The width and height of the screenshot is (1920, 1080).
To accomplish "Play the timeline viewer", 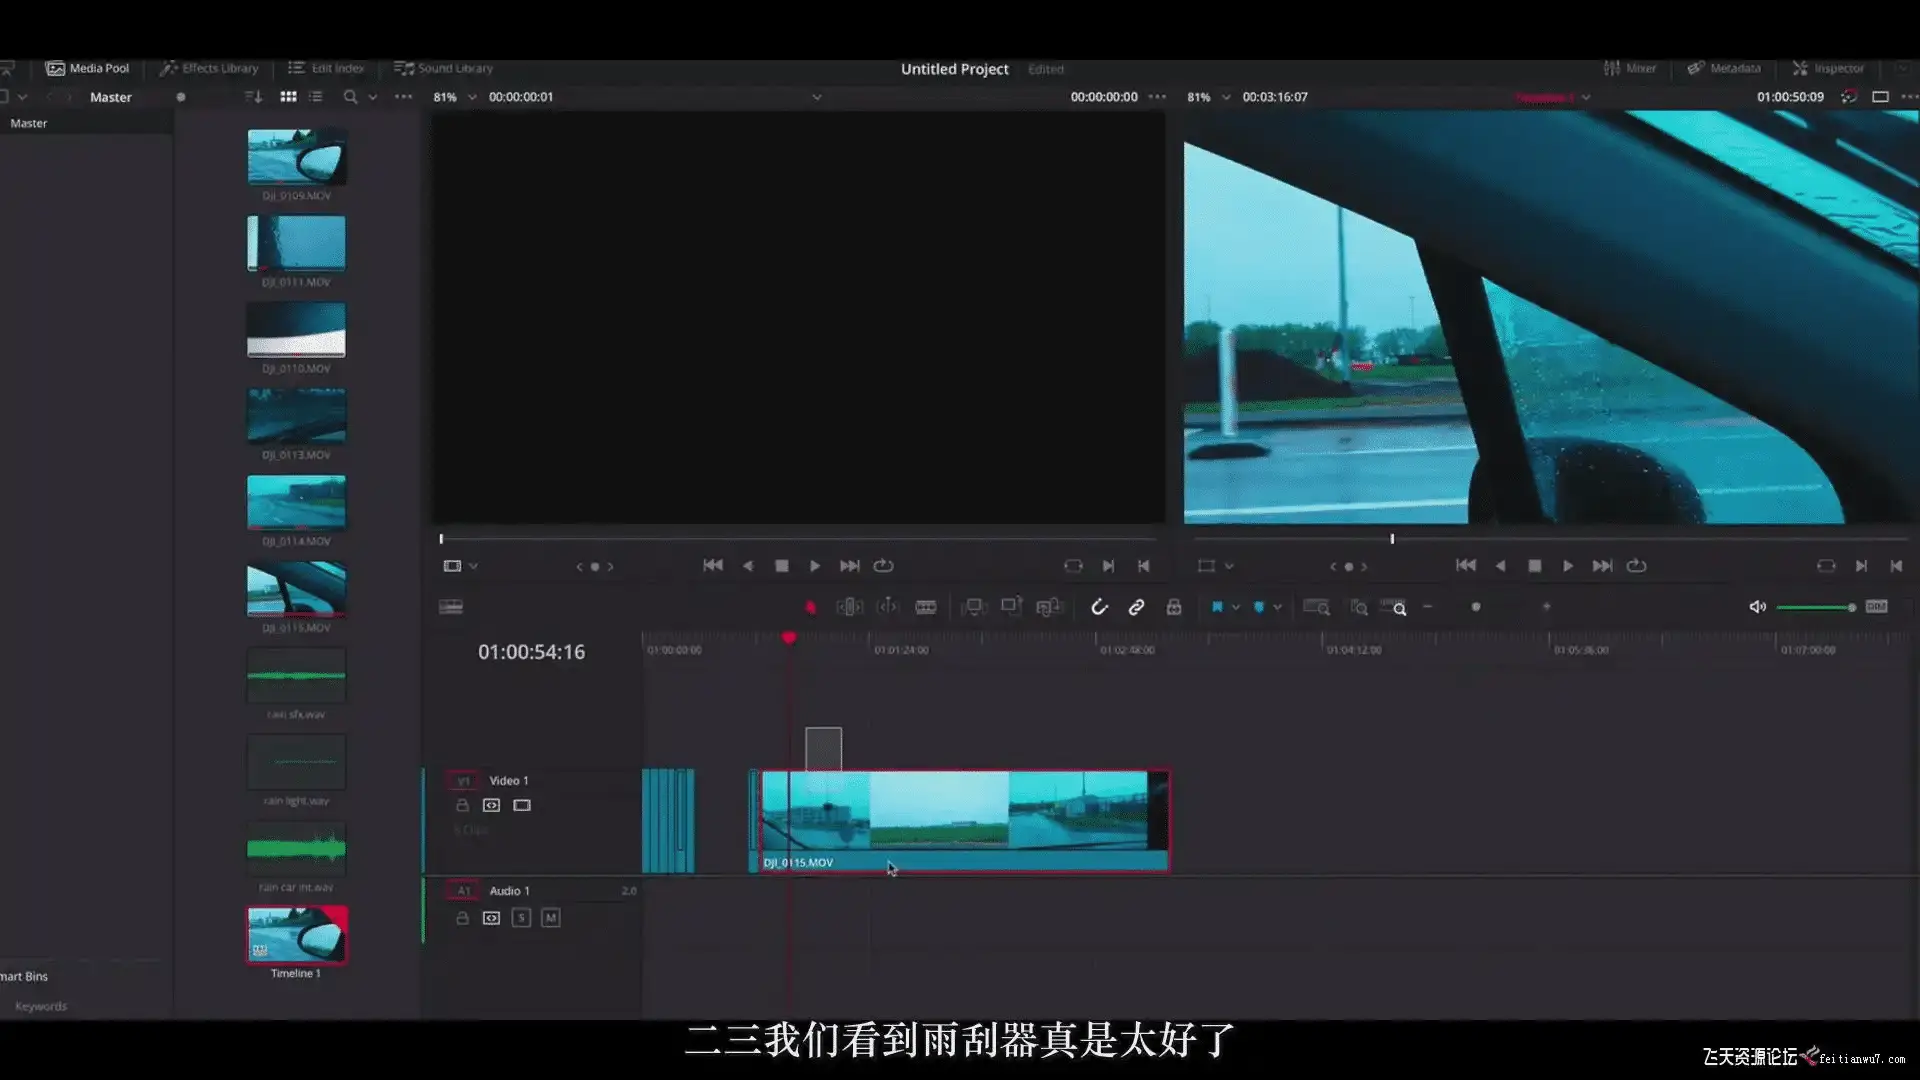I will pos(1567,566).
